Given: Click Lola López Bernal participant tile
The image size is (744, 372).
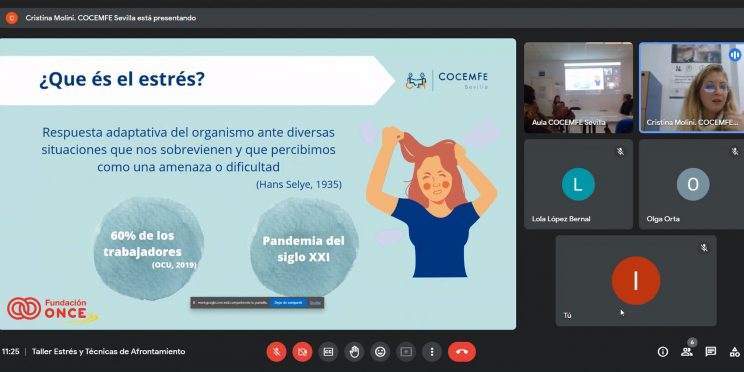Looking at the screenshot, I should pos(578,184).
